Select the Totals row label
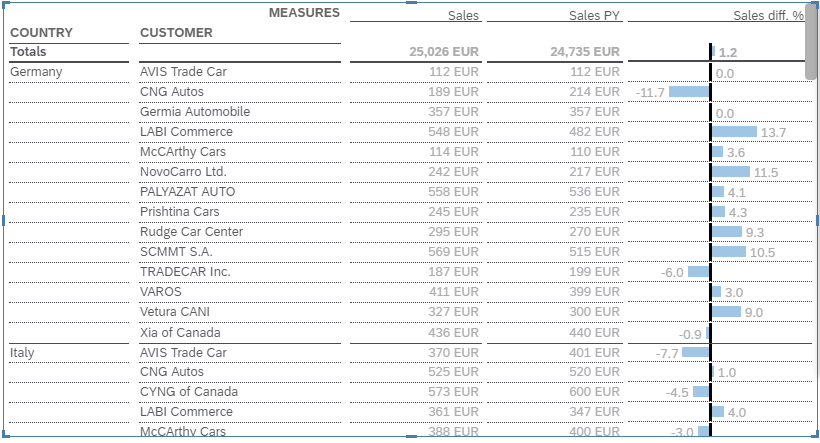 point(28,52)
